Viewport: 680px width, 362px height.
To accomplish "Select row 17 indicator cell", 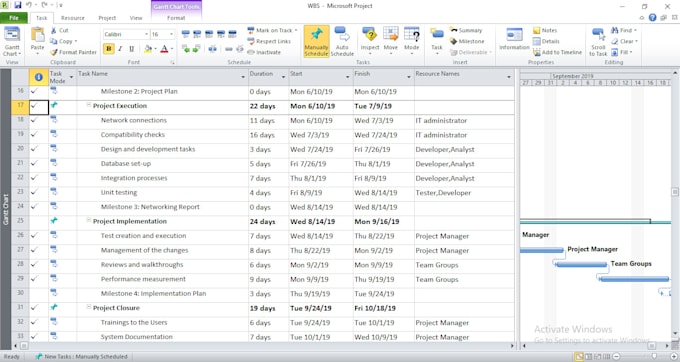I will tap(39, 106).
